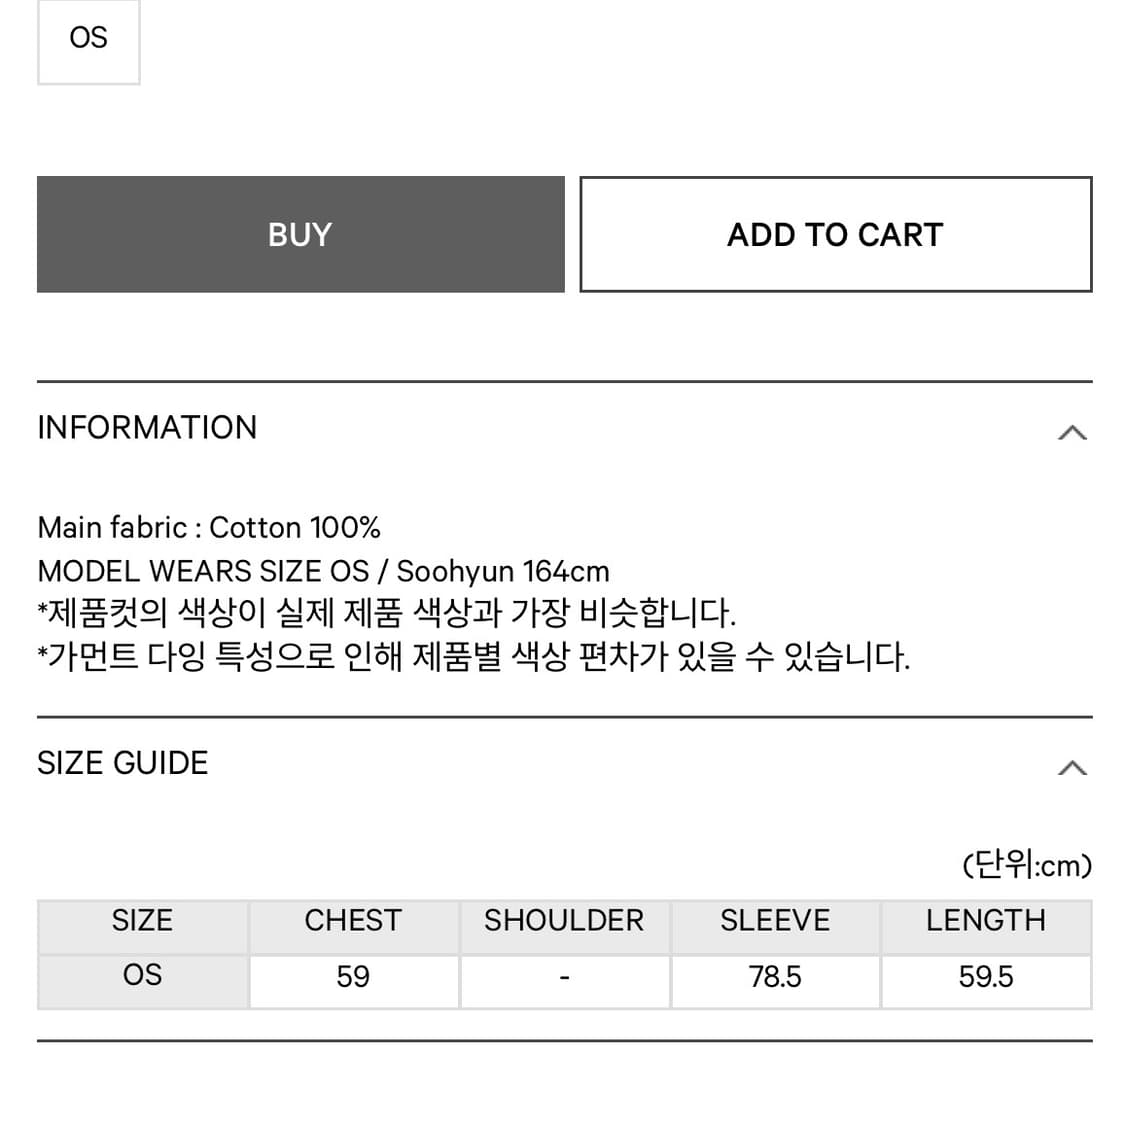Click the INFORMATION section heading
Screen dimensions: 1125x1125
147,428
